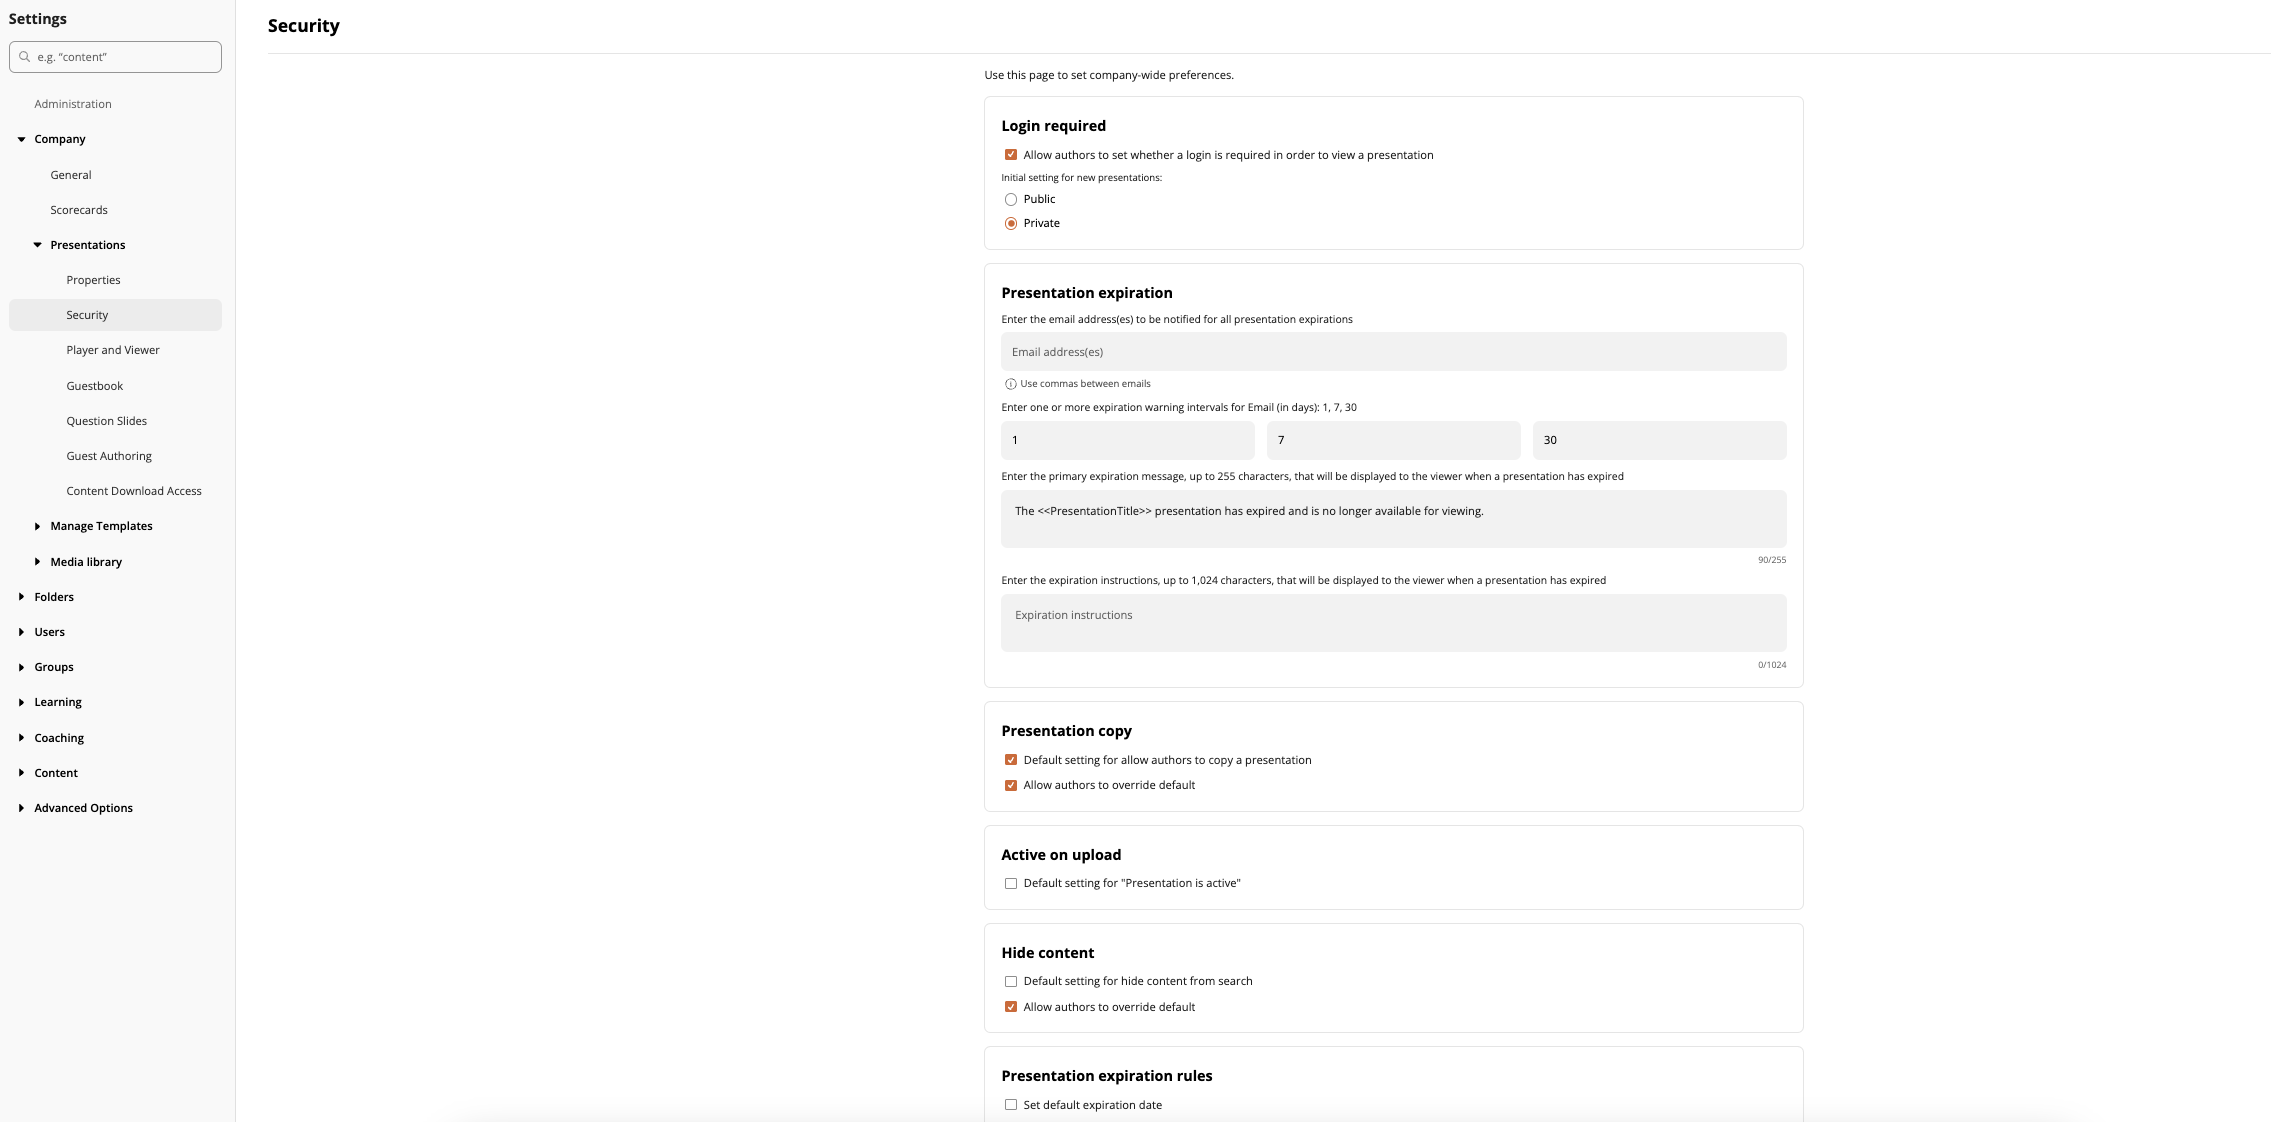The width and height of the screenshot is (2271, 1122).
Task: Select the Public radio button
Action: coord(1011,199)
